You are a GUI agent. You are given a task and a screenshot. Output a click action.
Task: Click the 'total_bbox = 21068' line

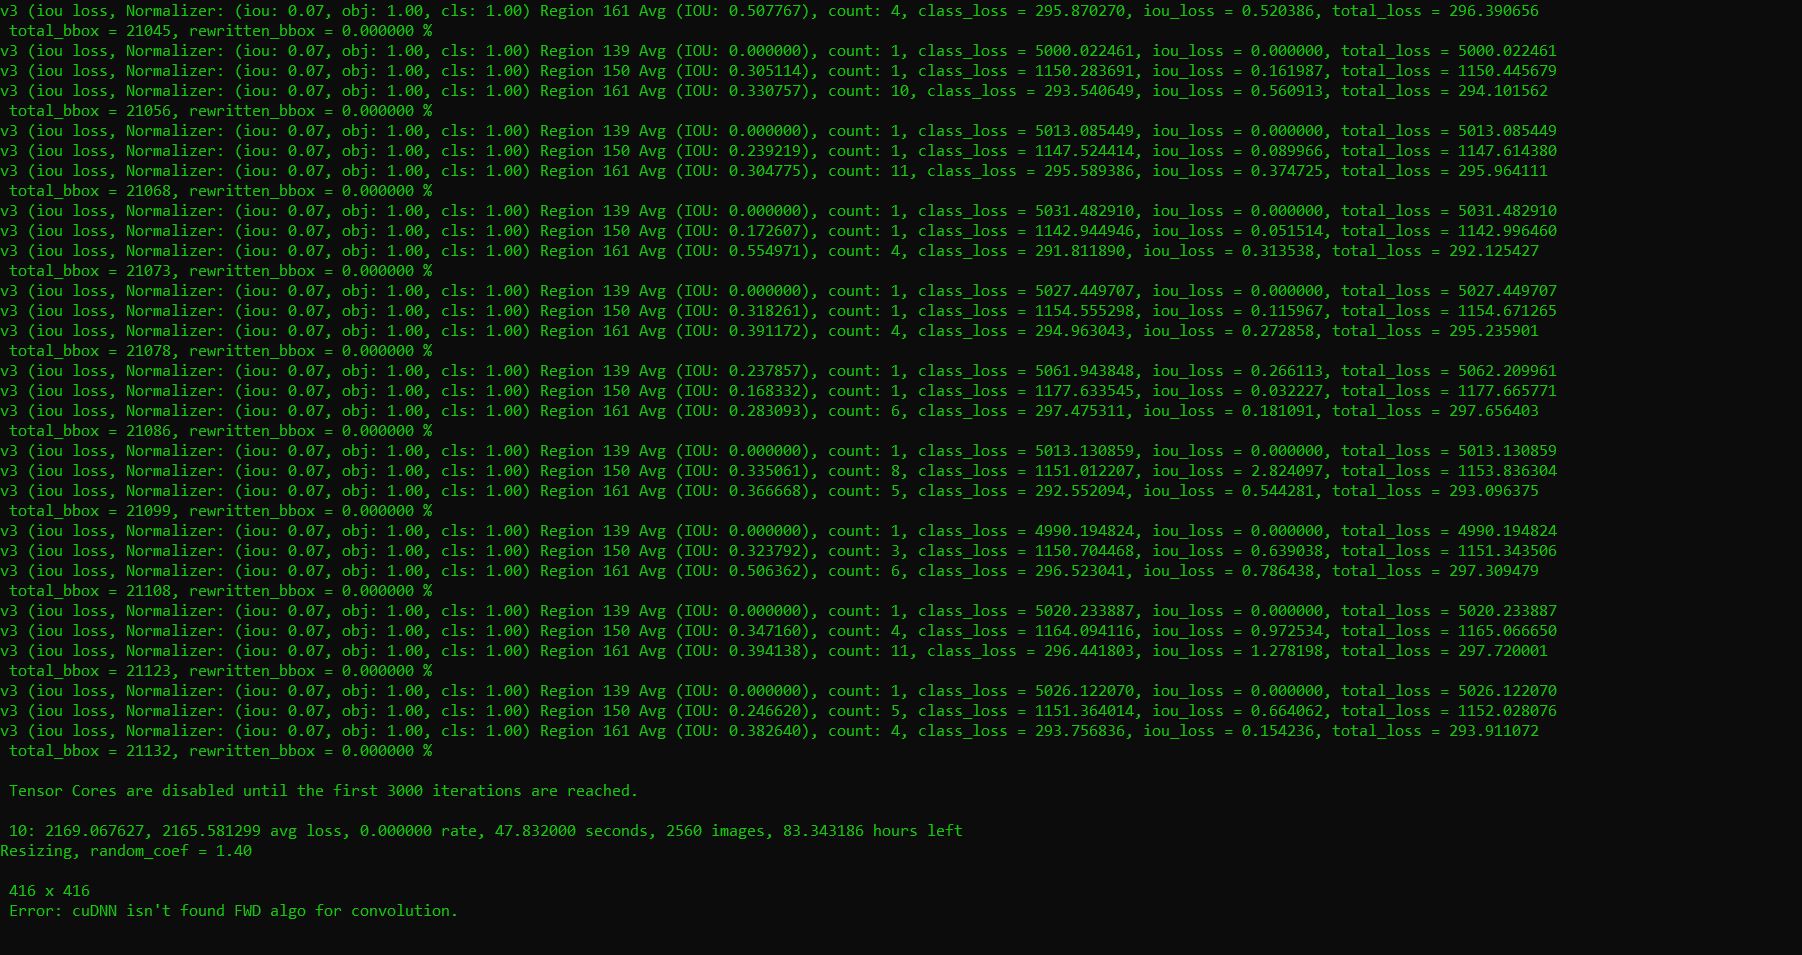pyautogui.click(x=221, y=191)
